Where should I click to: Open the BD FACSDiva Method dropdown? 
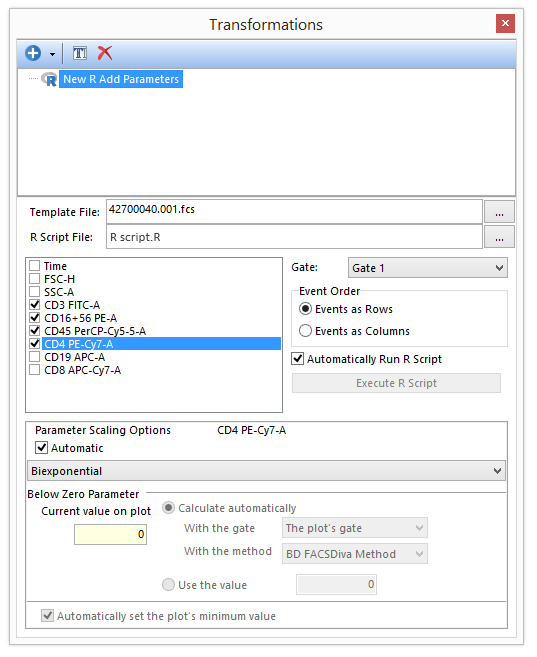click(x=355, y=554)
